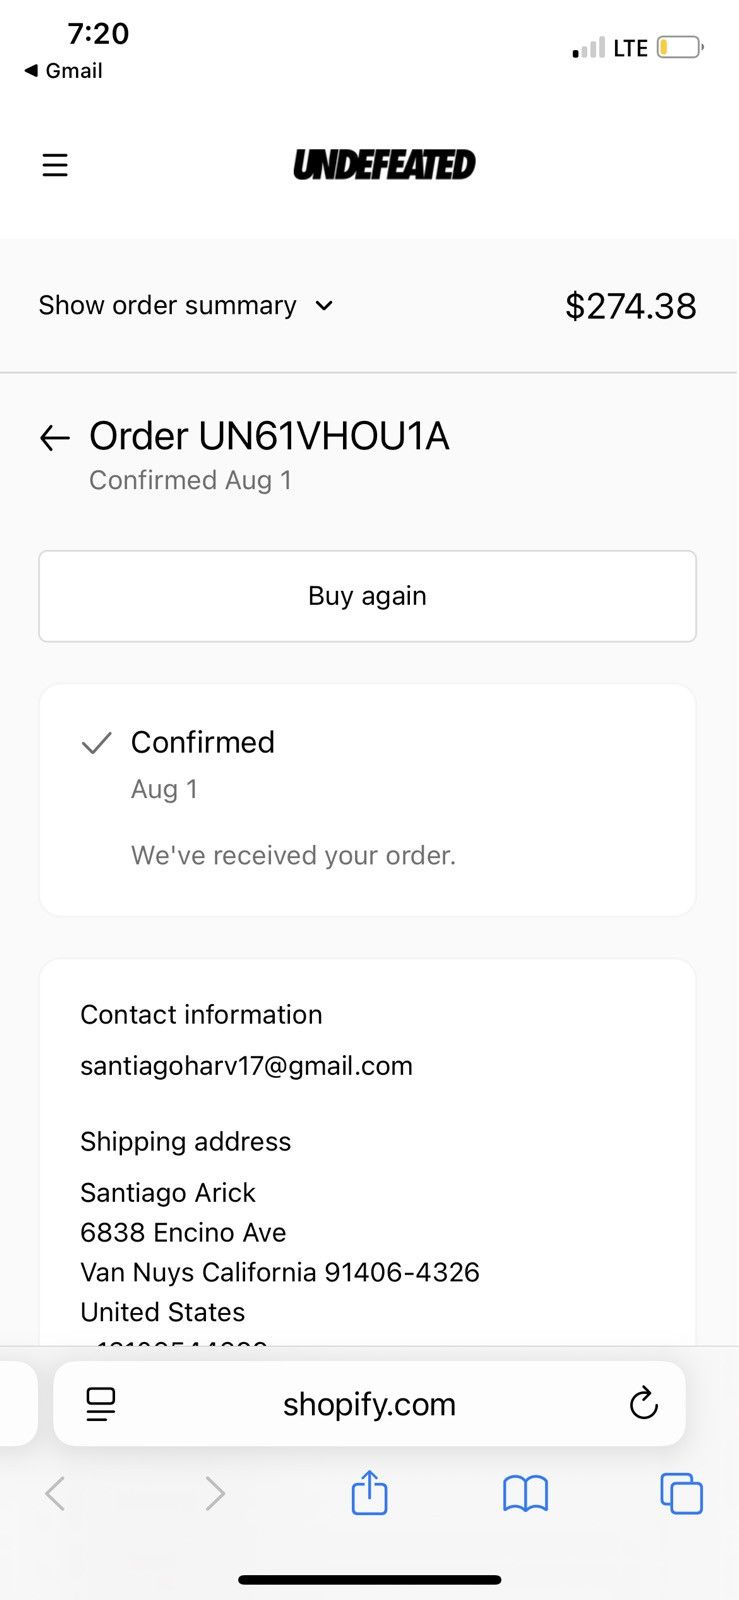Go forward with Safari forward chevron

pyautogui.click(x=214, y=1494)
